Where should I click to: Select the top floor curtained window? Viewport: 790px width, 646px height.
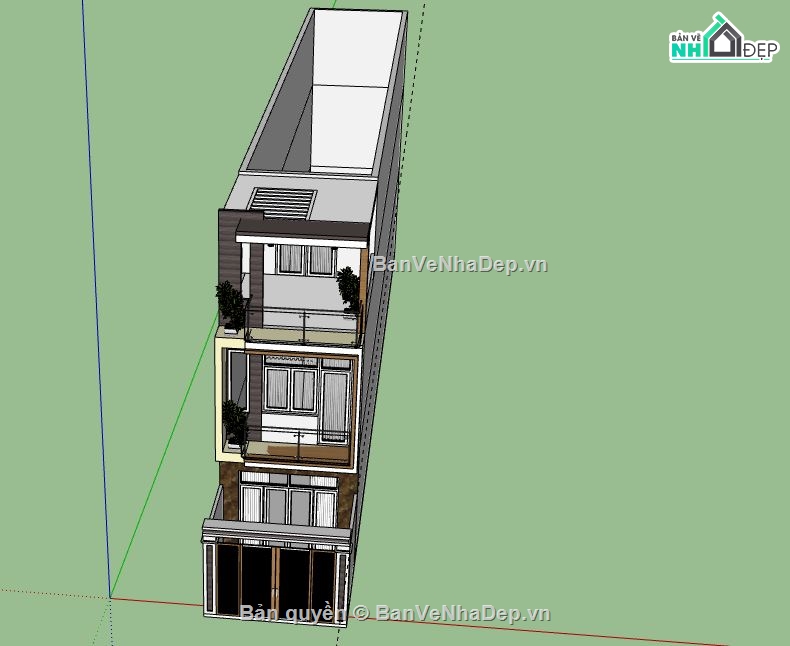(x=305, y=260)
